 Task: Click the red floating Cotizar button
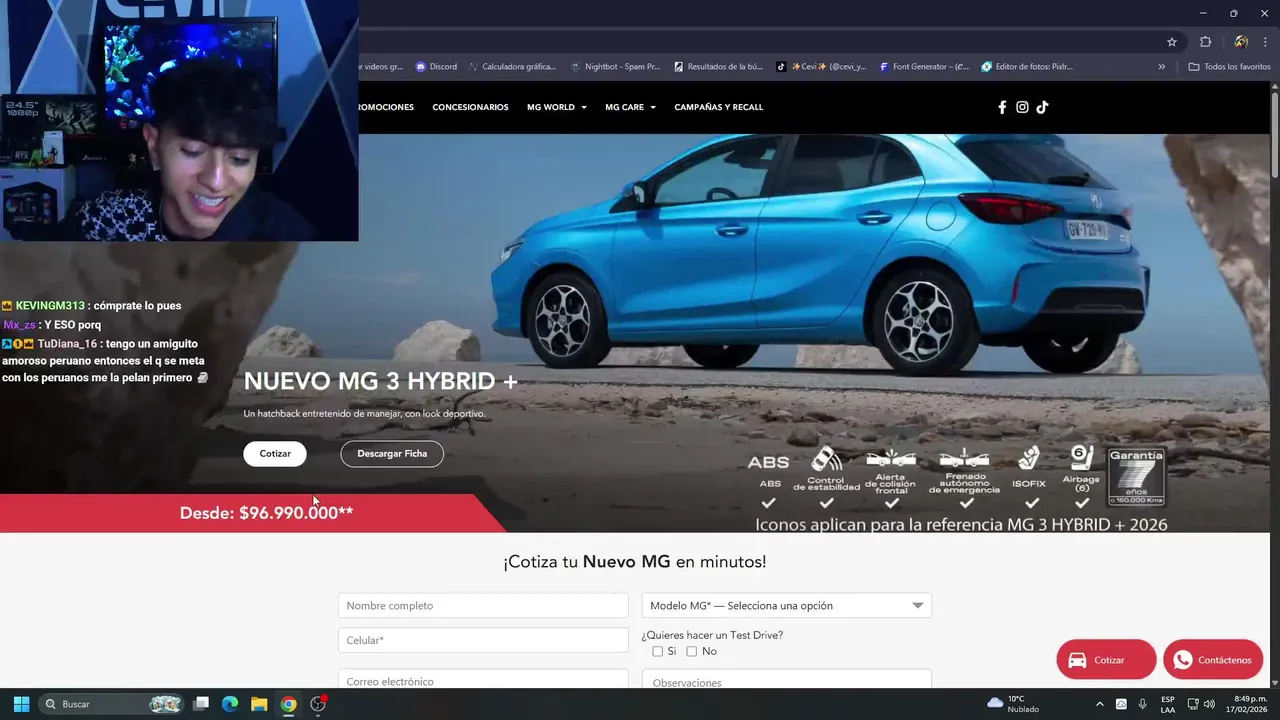click(1106, 660)
